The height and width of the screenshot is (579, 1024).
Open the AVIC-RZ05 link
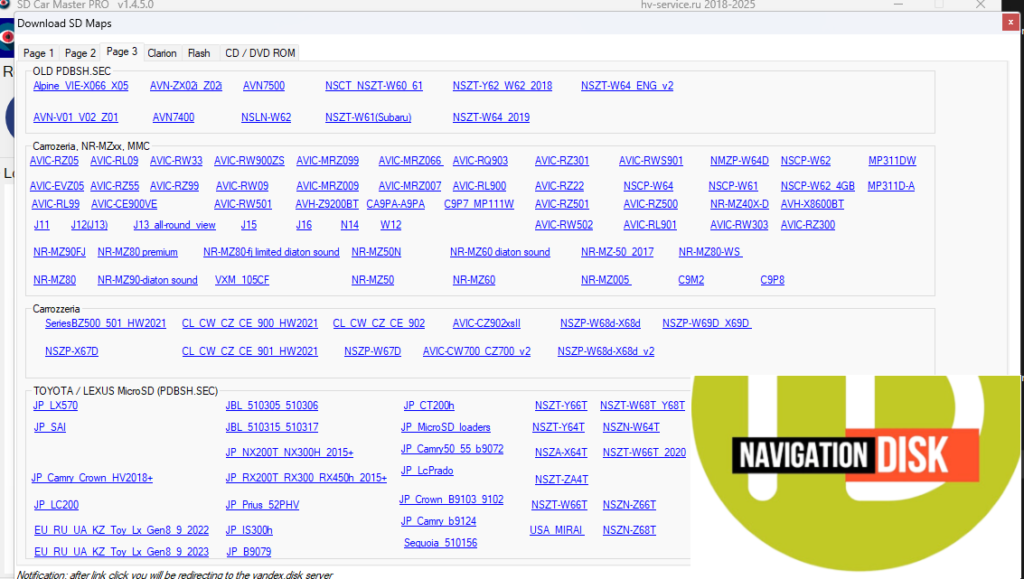[54, 161]
